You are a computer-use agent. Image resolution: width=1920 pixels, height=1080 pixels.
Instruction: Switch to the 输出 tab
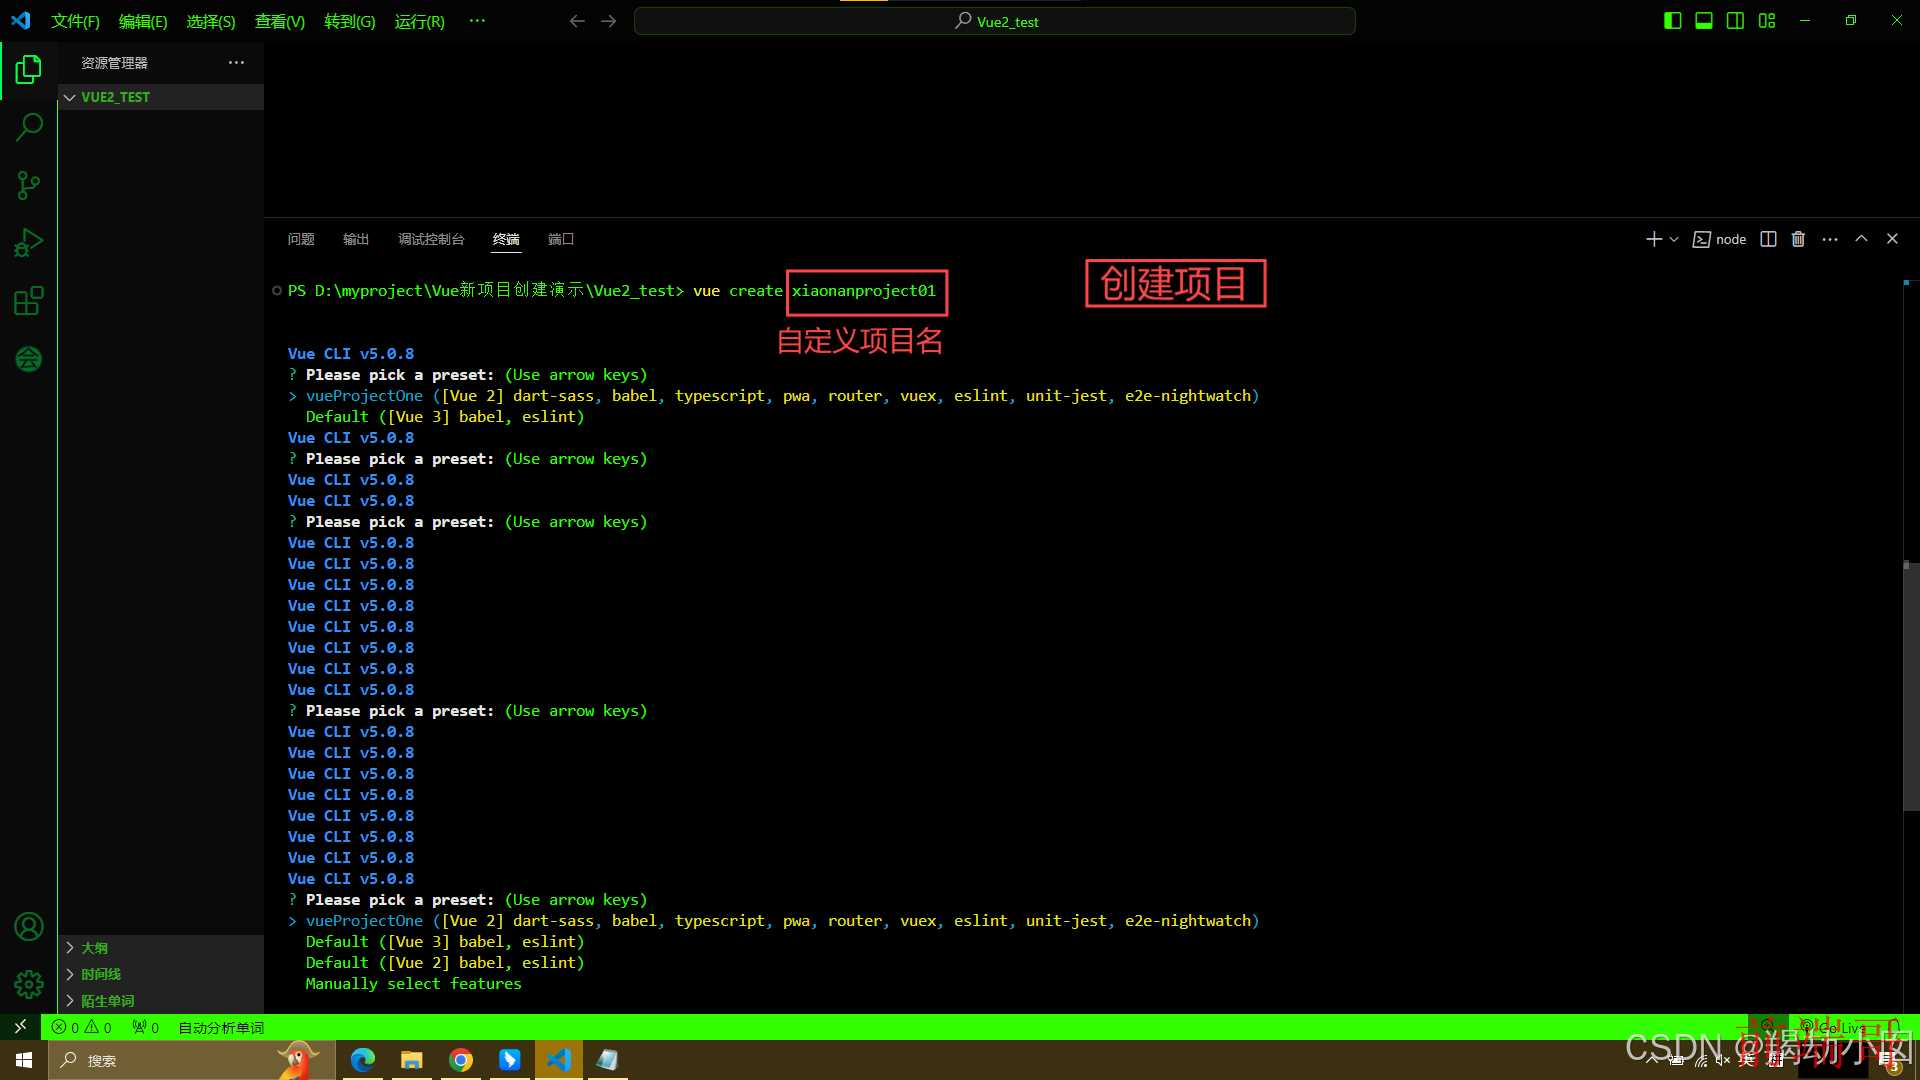(x=356, y=239)
